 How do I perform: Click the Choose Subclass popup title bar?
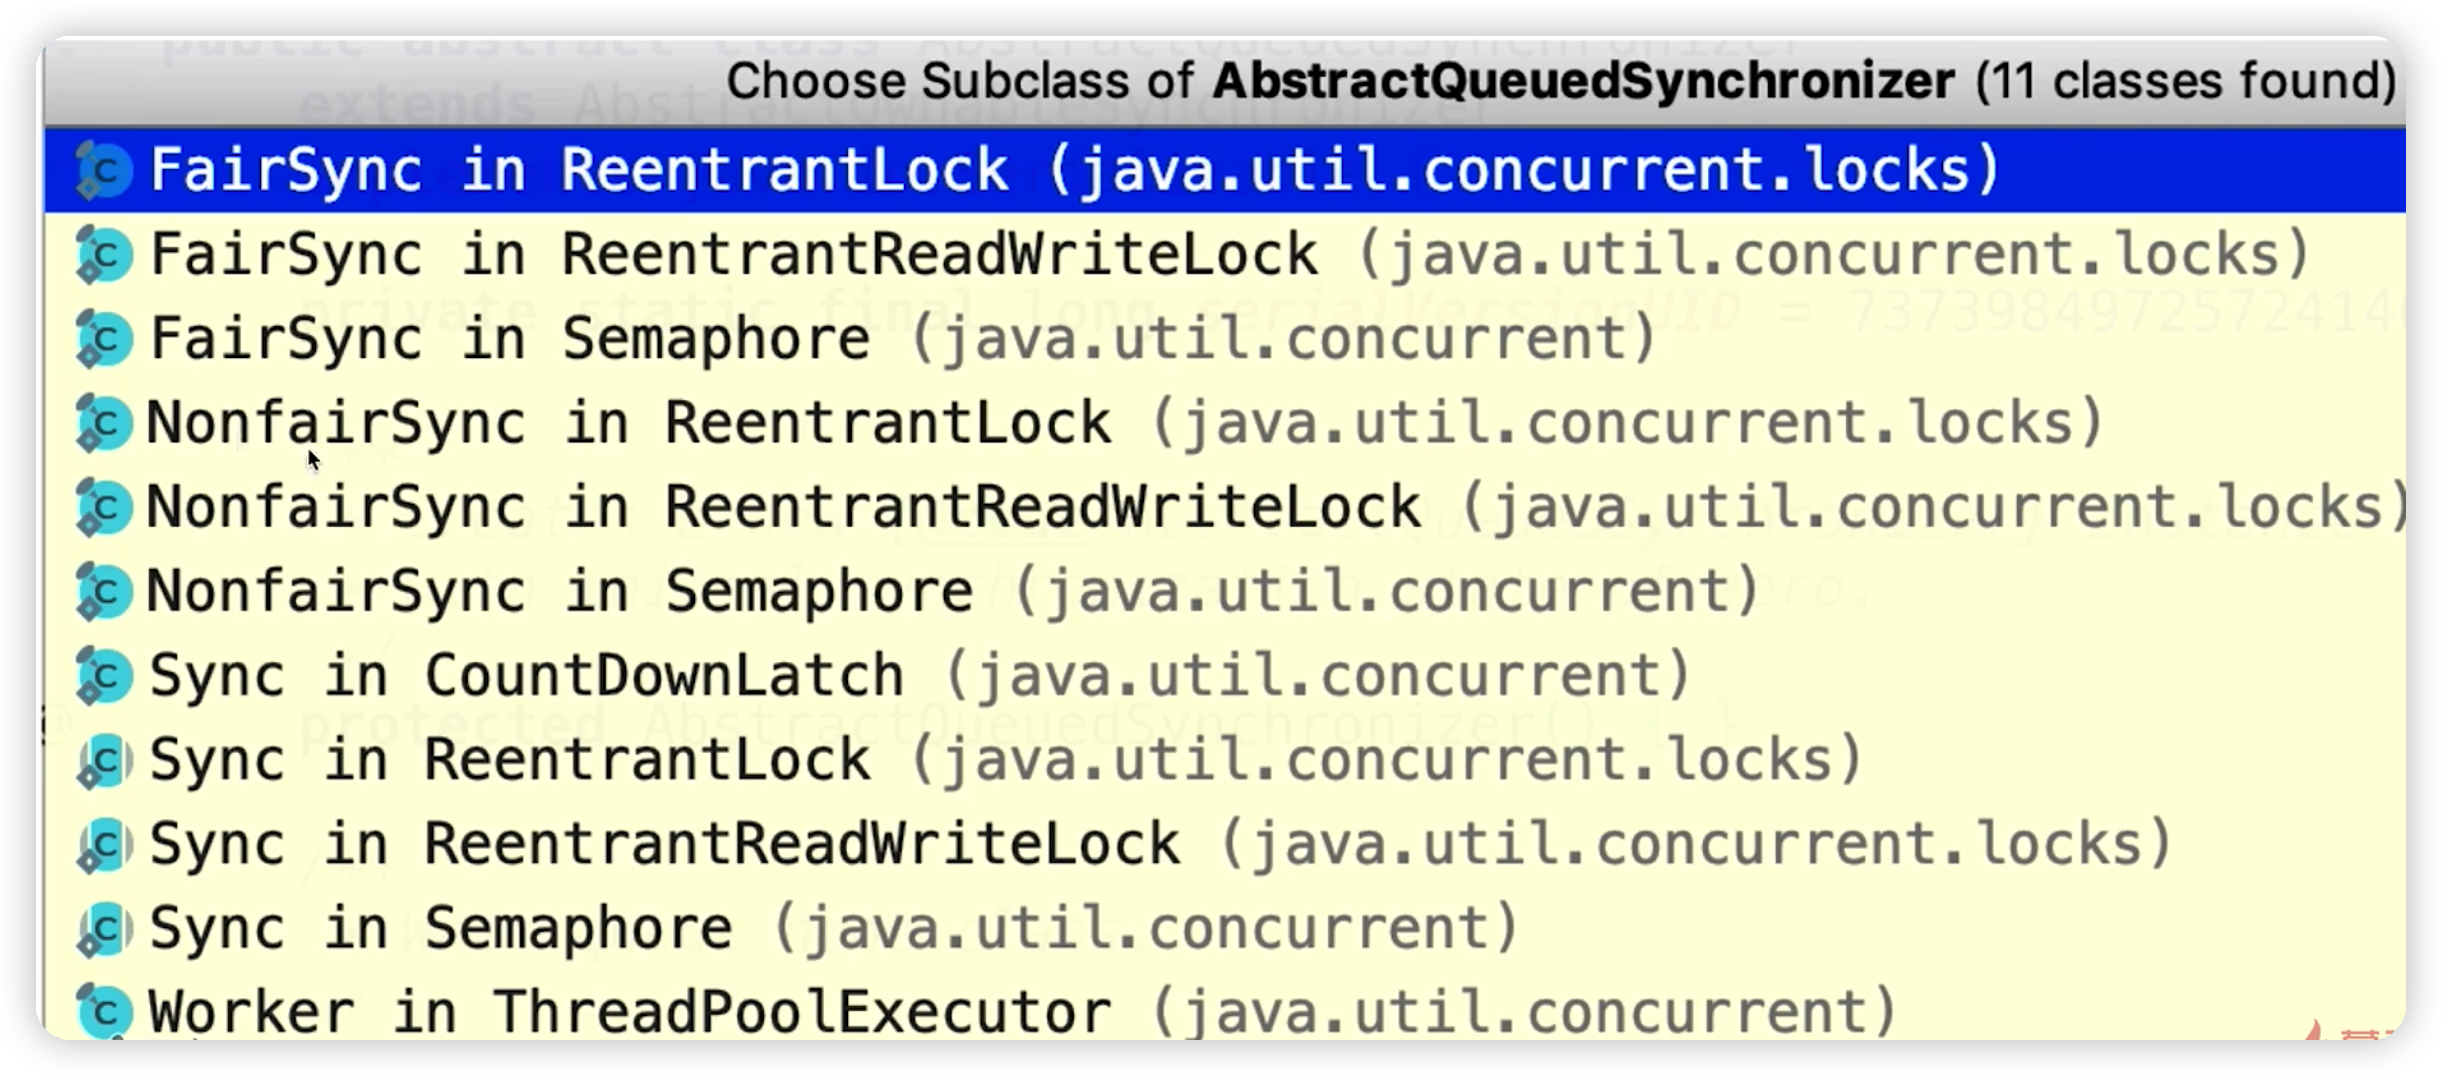1225,82
